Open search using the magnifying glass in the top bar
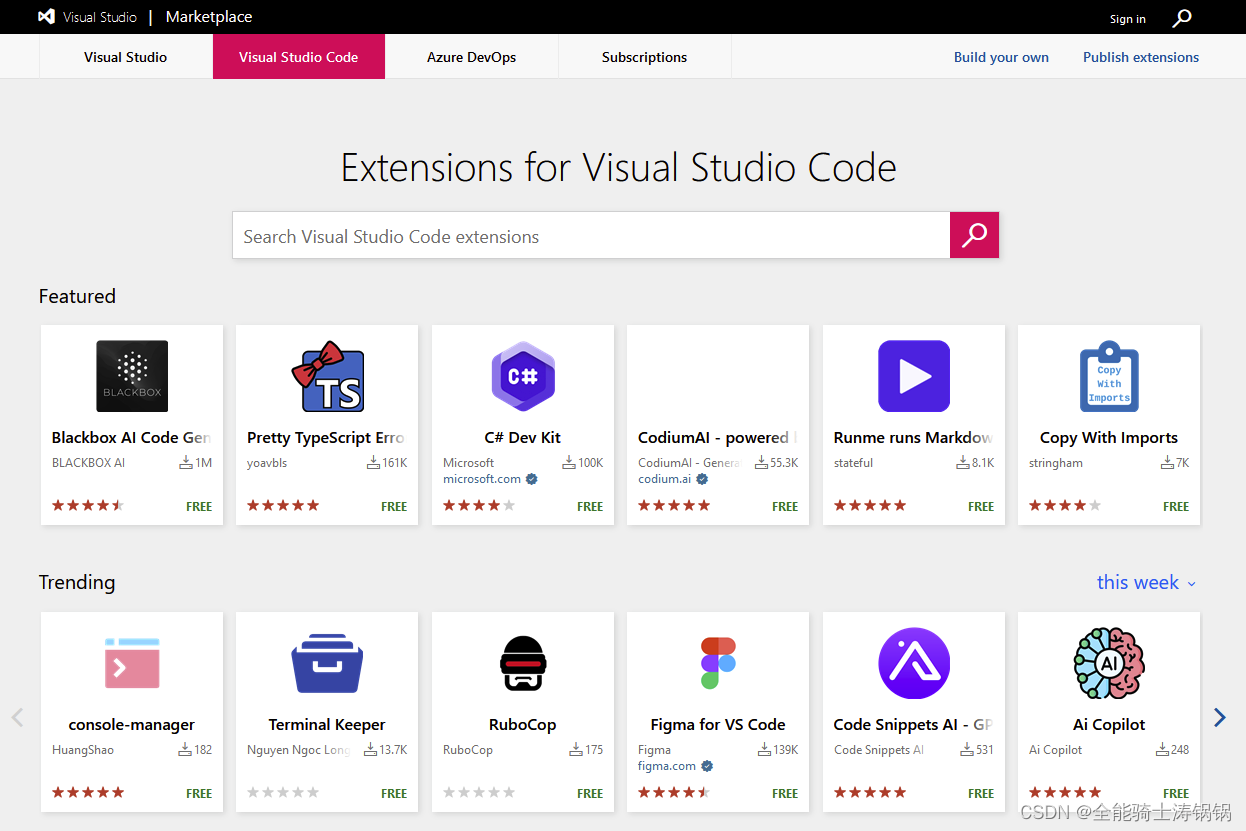The height and width of the screenshot is (831, 1246). pos(1181,17)
